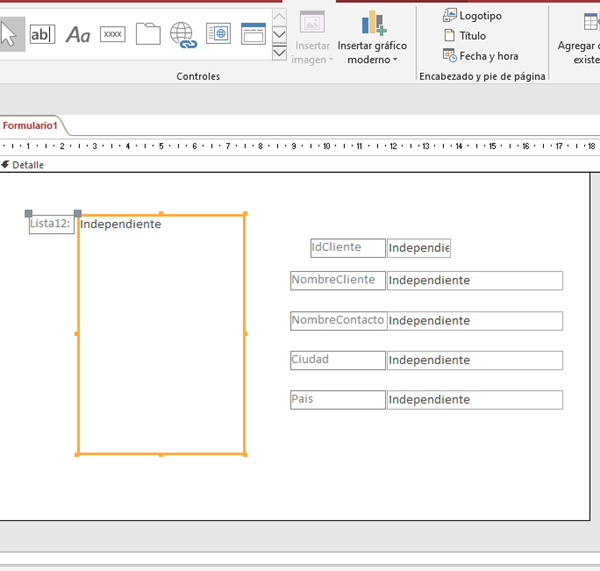Select the Text Box control
This screenshot has width=600, height=571.
click(x=42, y=34)
